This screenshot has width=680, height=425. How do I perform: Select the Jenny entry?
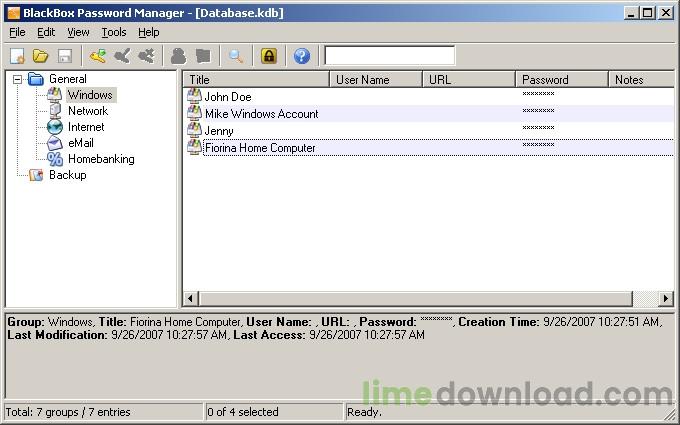pyautogui.click(x=219, y=131)
